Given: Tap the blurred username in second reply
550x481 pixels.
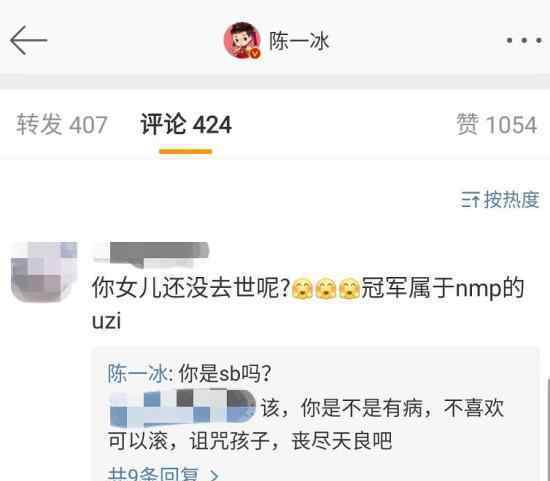Looking at the screenshot, I should click(182, 407).
